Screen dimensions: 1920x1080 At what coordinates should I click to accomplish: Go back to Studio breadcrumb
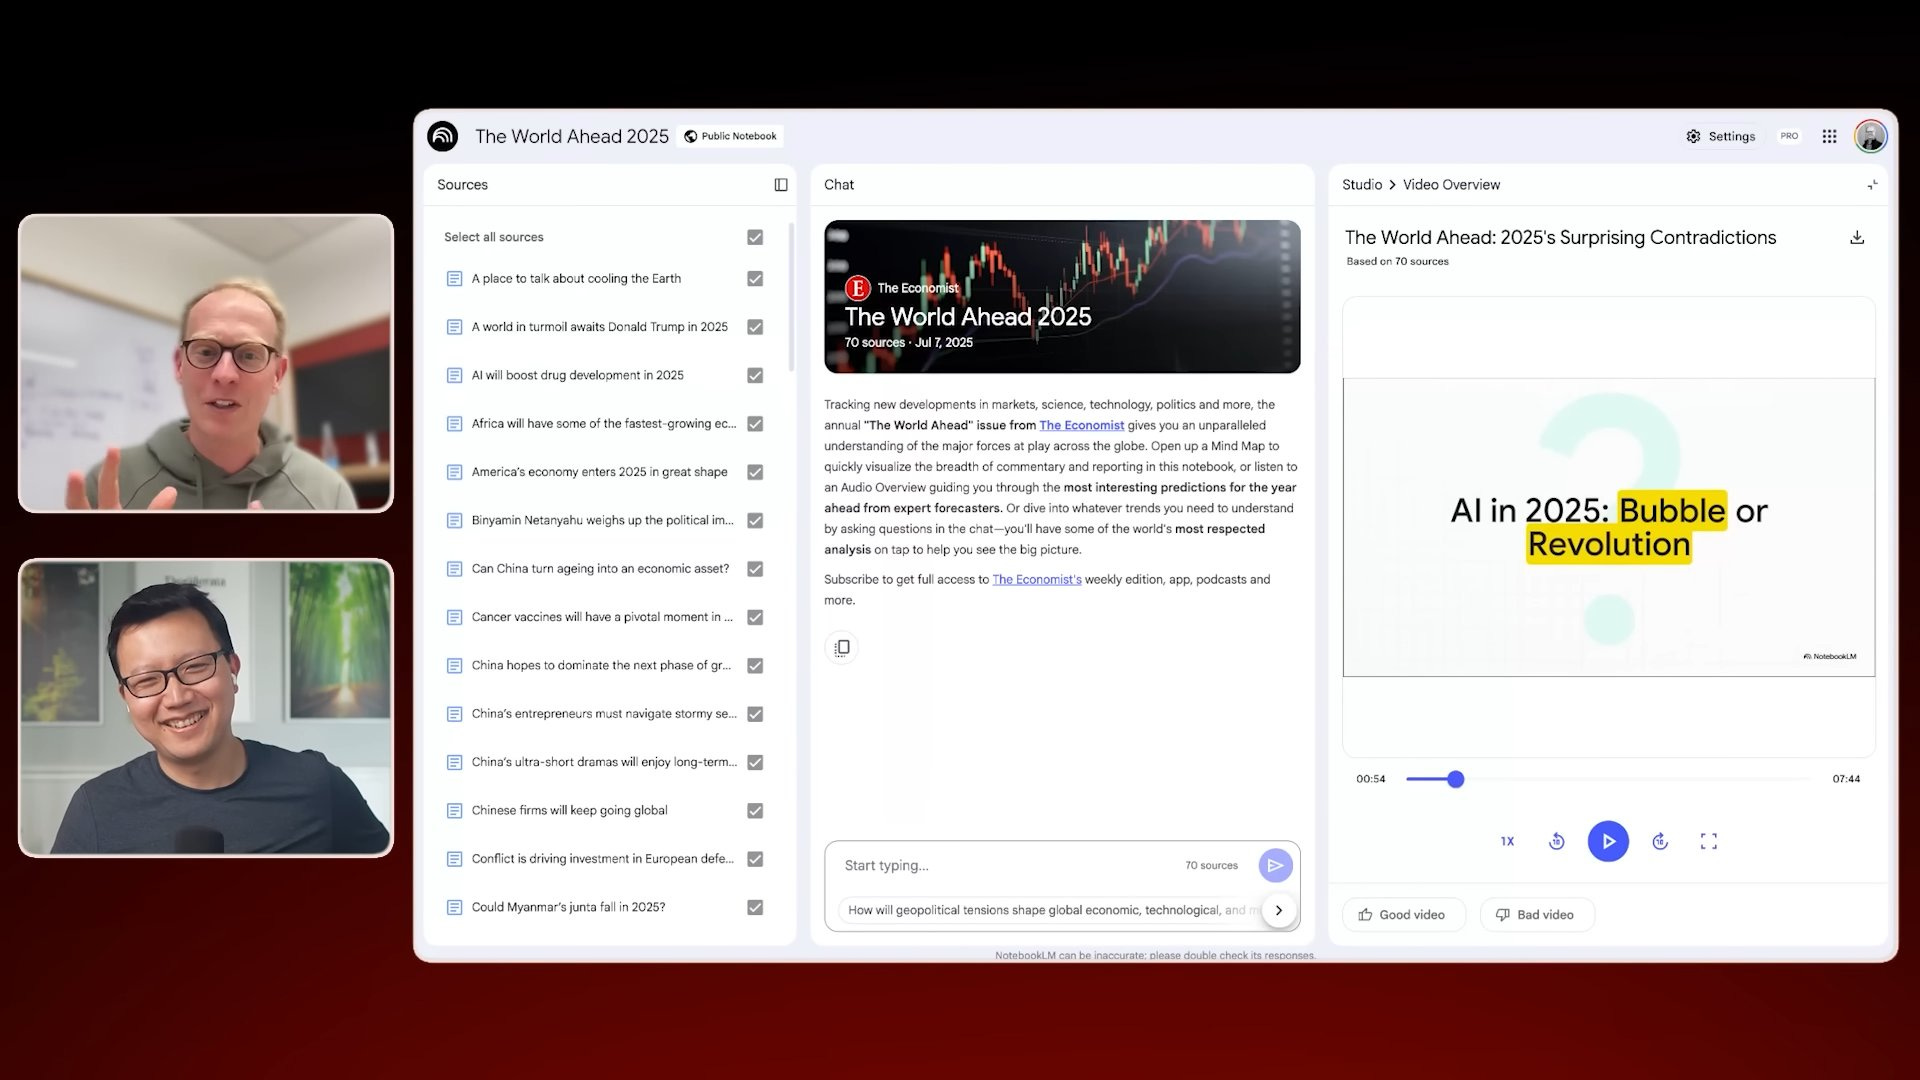tap(1362, 185)
